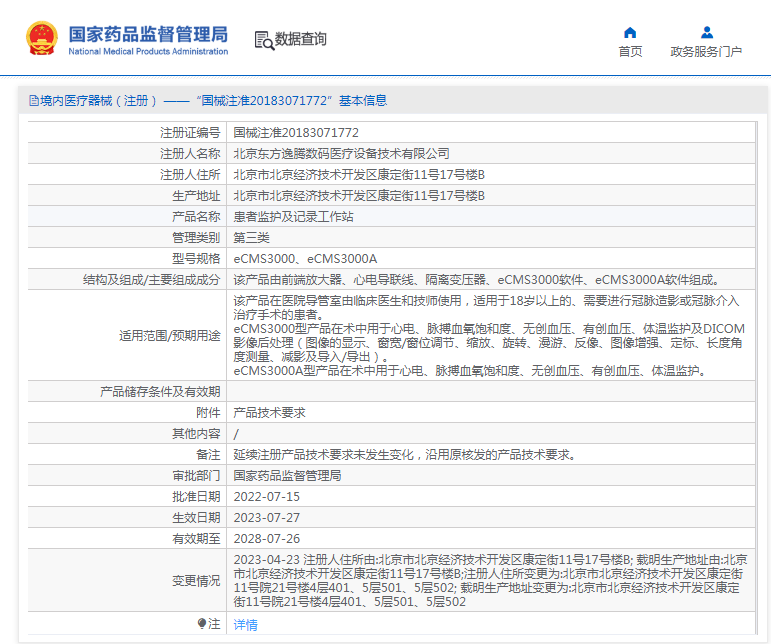The height and width of the screenshot is (644, 771).
Task: Click the 注册人住所 address value
Action: [359, 175]
